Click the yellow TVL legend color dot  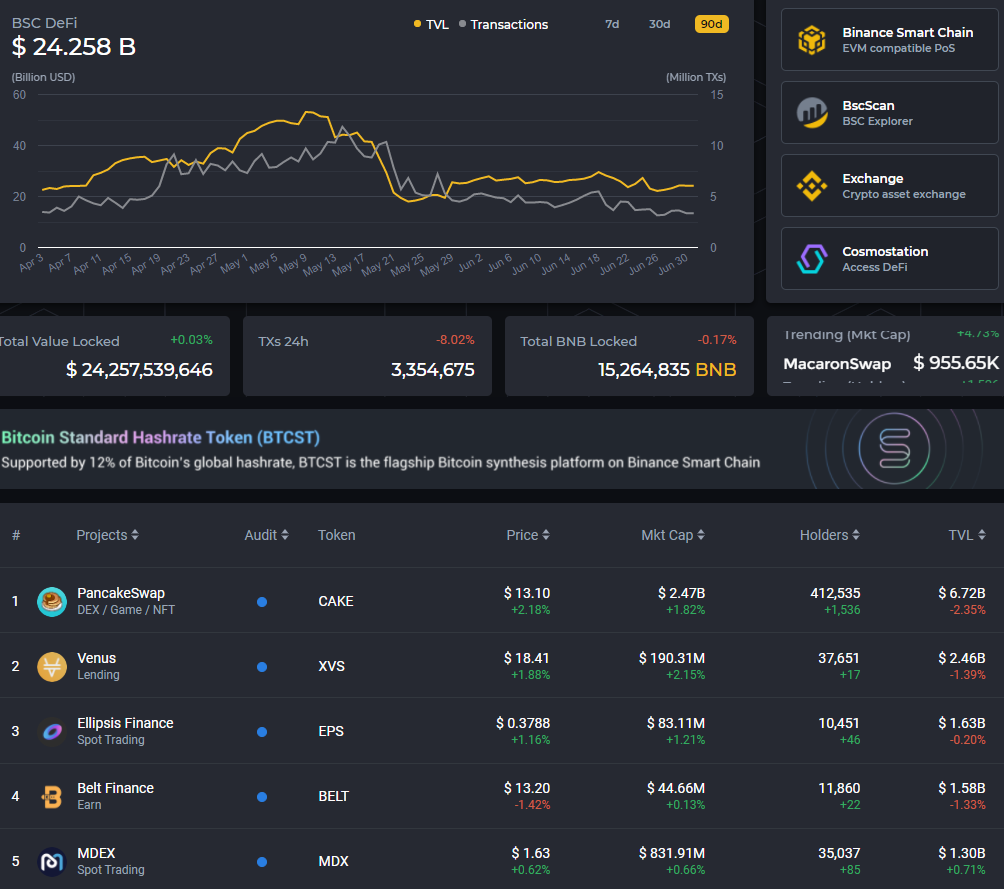point(417,24)
